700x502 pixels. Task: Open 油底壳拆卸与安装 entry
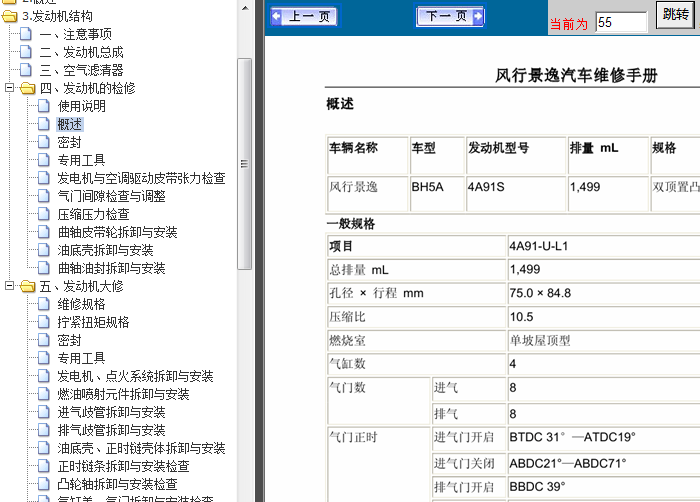[105, 250]
